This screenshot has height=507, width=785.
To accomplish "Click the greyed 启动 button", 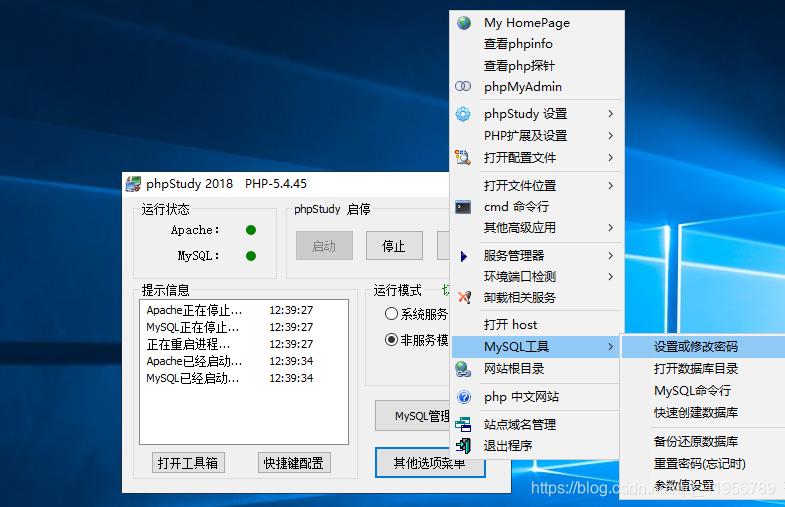I will 324,246.
